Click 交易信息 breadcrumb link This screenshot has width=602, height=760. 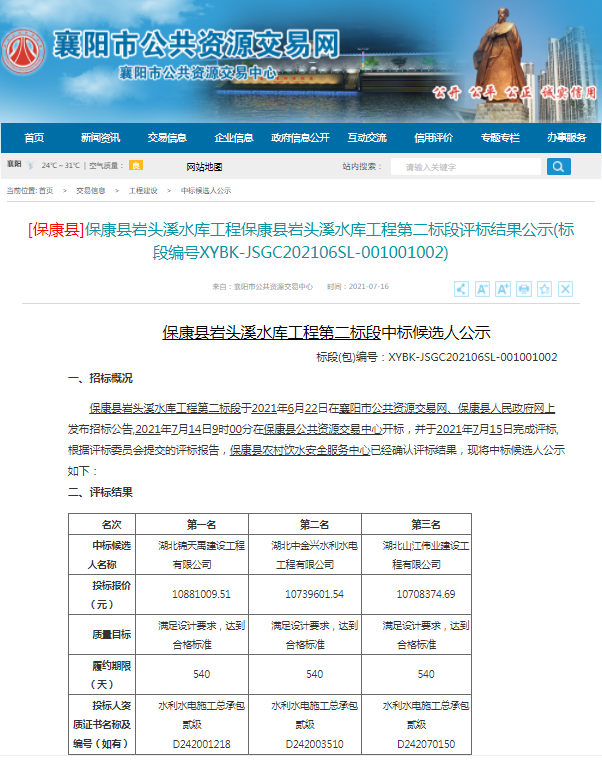click(91, 190)
